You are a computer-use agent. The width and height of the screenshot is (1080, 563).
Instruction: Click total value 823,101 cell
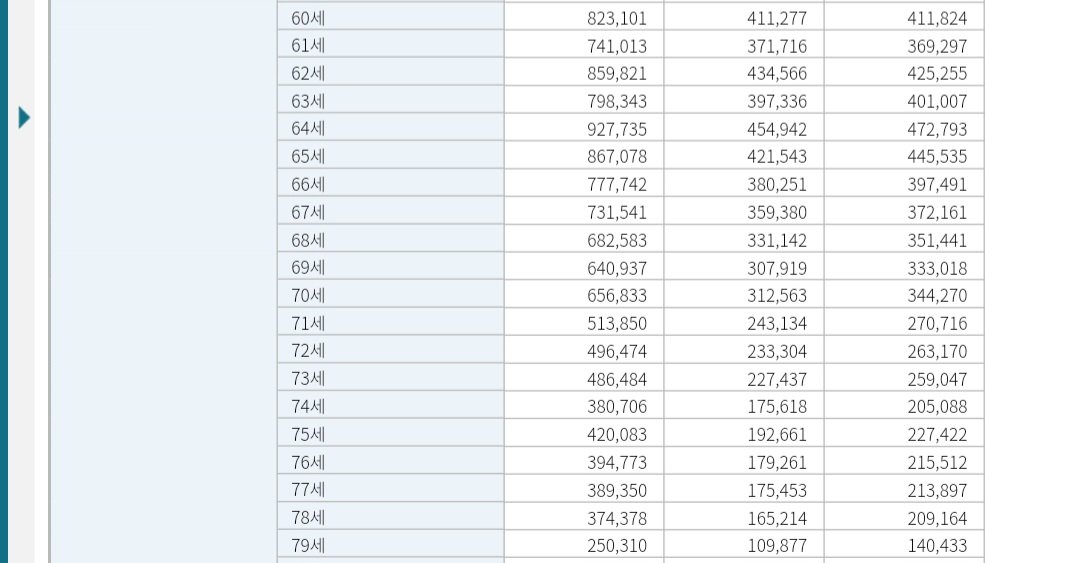[584, 17]
